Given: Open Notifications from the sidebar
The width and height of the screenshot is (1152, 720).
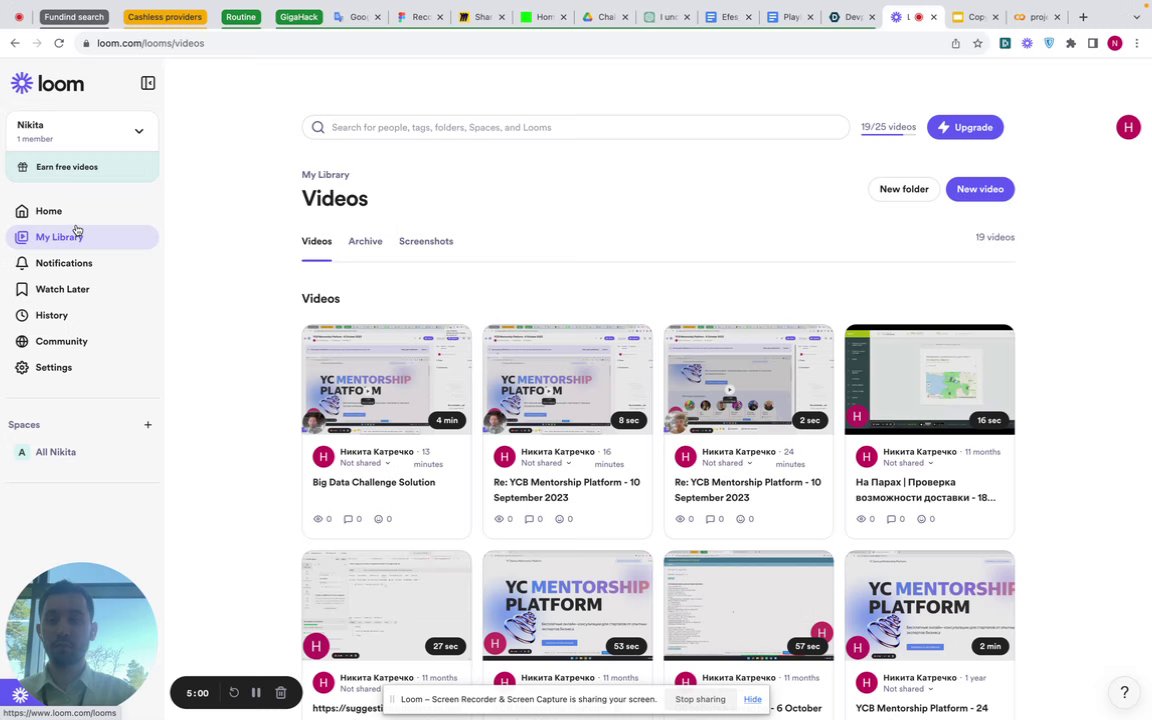Looking at the screenshot, I should (82, 263).
